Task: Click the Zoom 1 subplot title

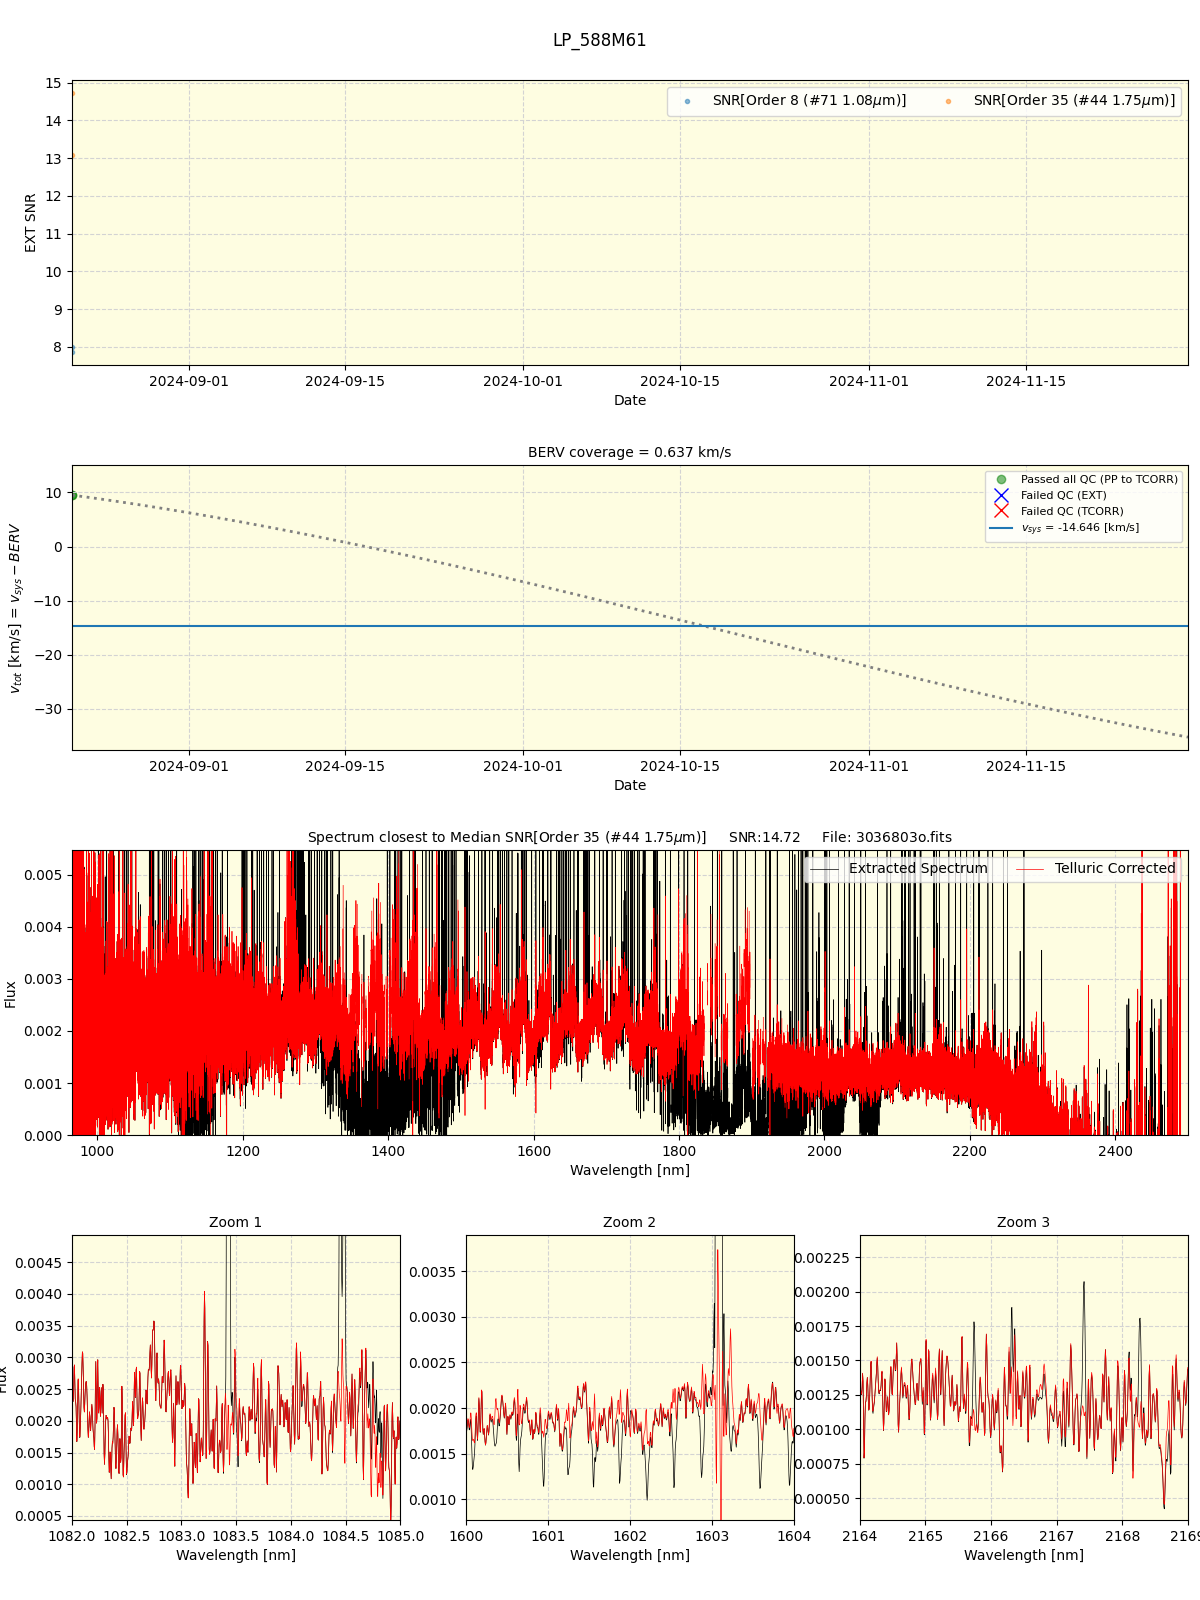Action: [235, 1222]
